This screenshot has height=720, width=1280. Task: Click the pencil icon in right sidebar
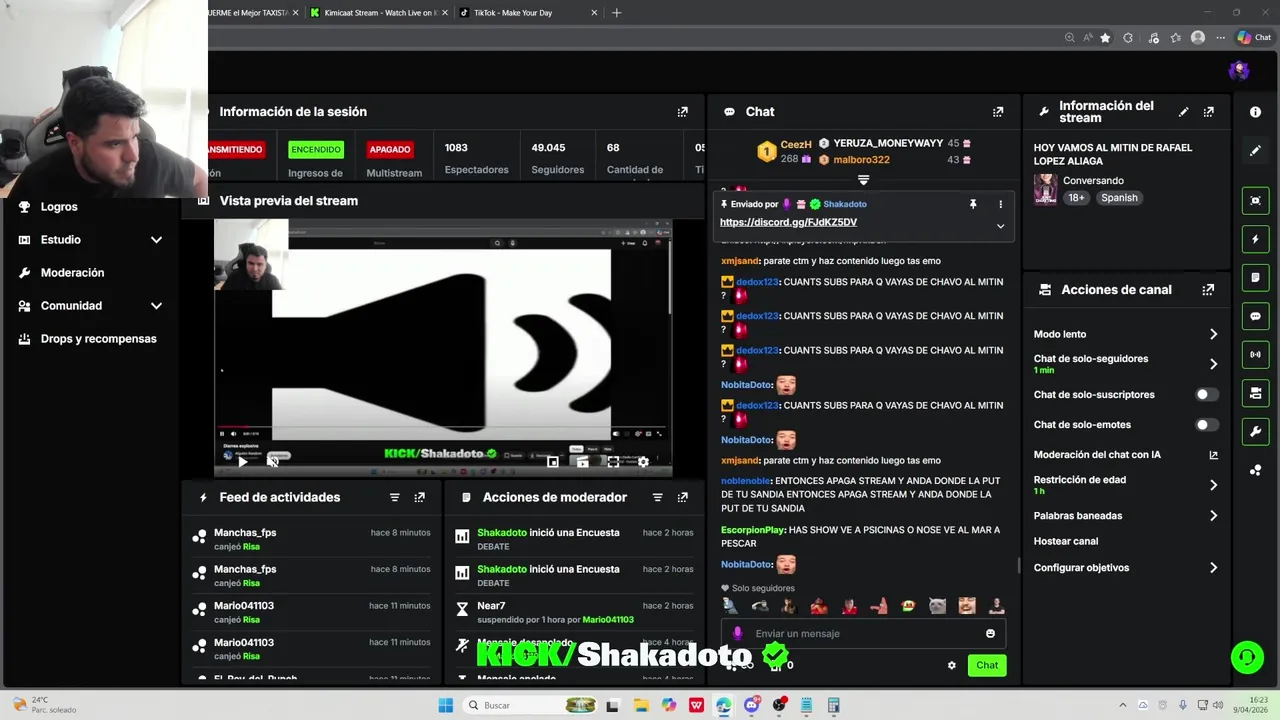point(1256,151)
